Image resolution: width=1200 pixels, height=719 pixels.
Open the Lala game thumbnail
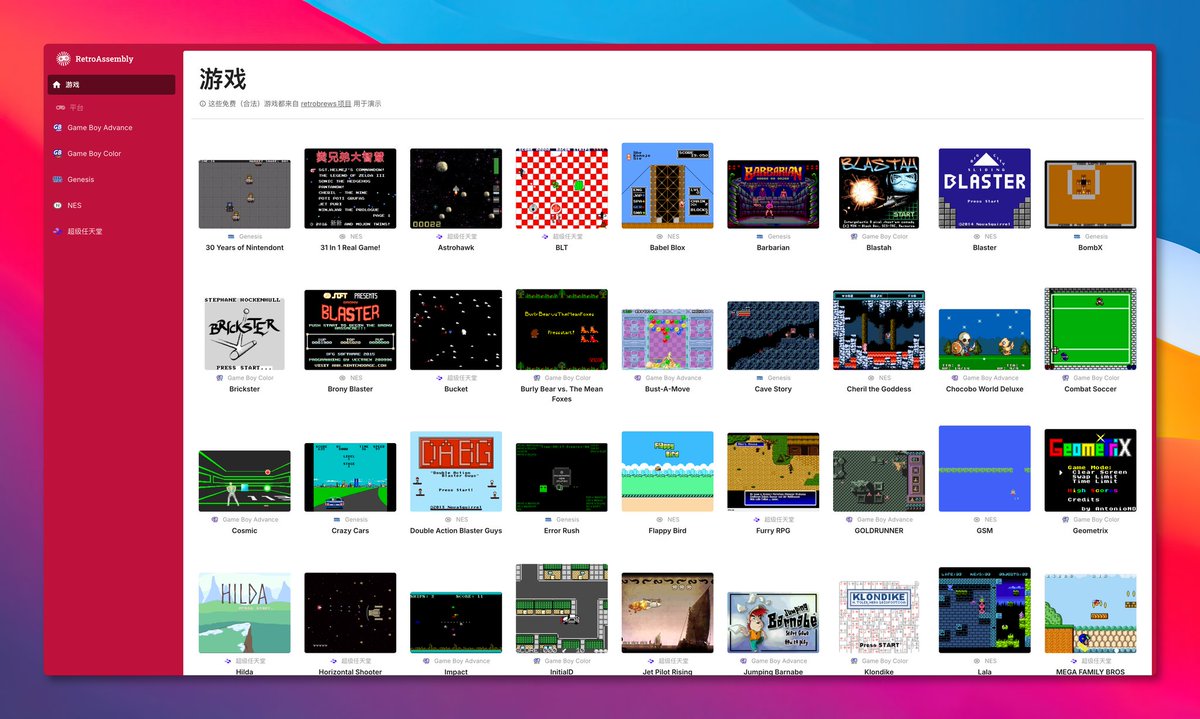coord(985,611)
